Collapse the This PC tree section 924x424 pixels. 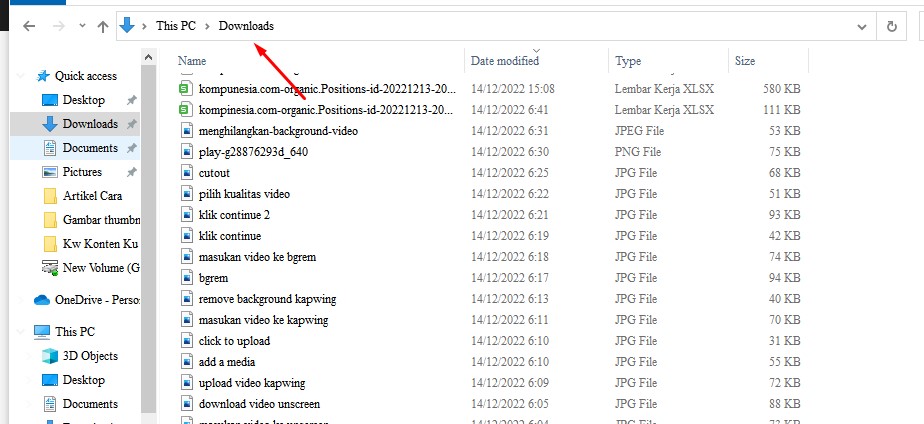tap(21, 332)
